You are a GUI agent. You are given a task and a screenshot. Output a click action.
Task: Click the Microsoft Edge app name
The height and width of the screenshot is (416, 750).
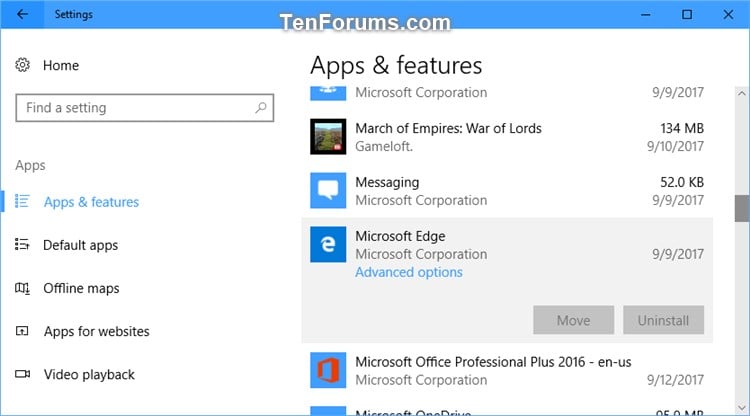(400, 236)
